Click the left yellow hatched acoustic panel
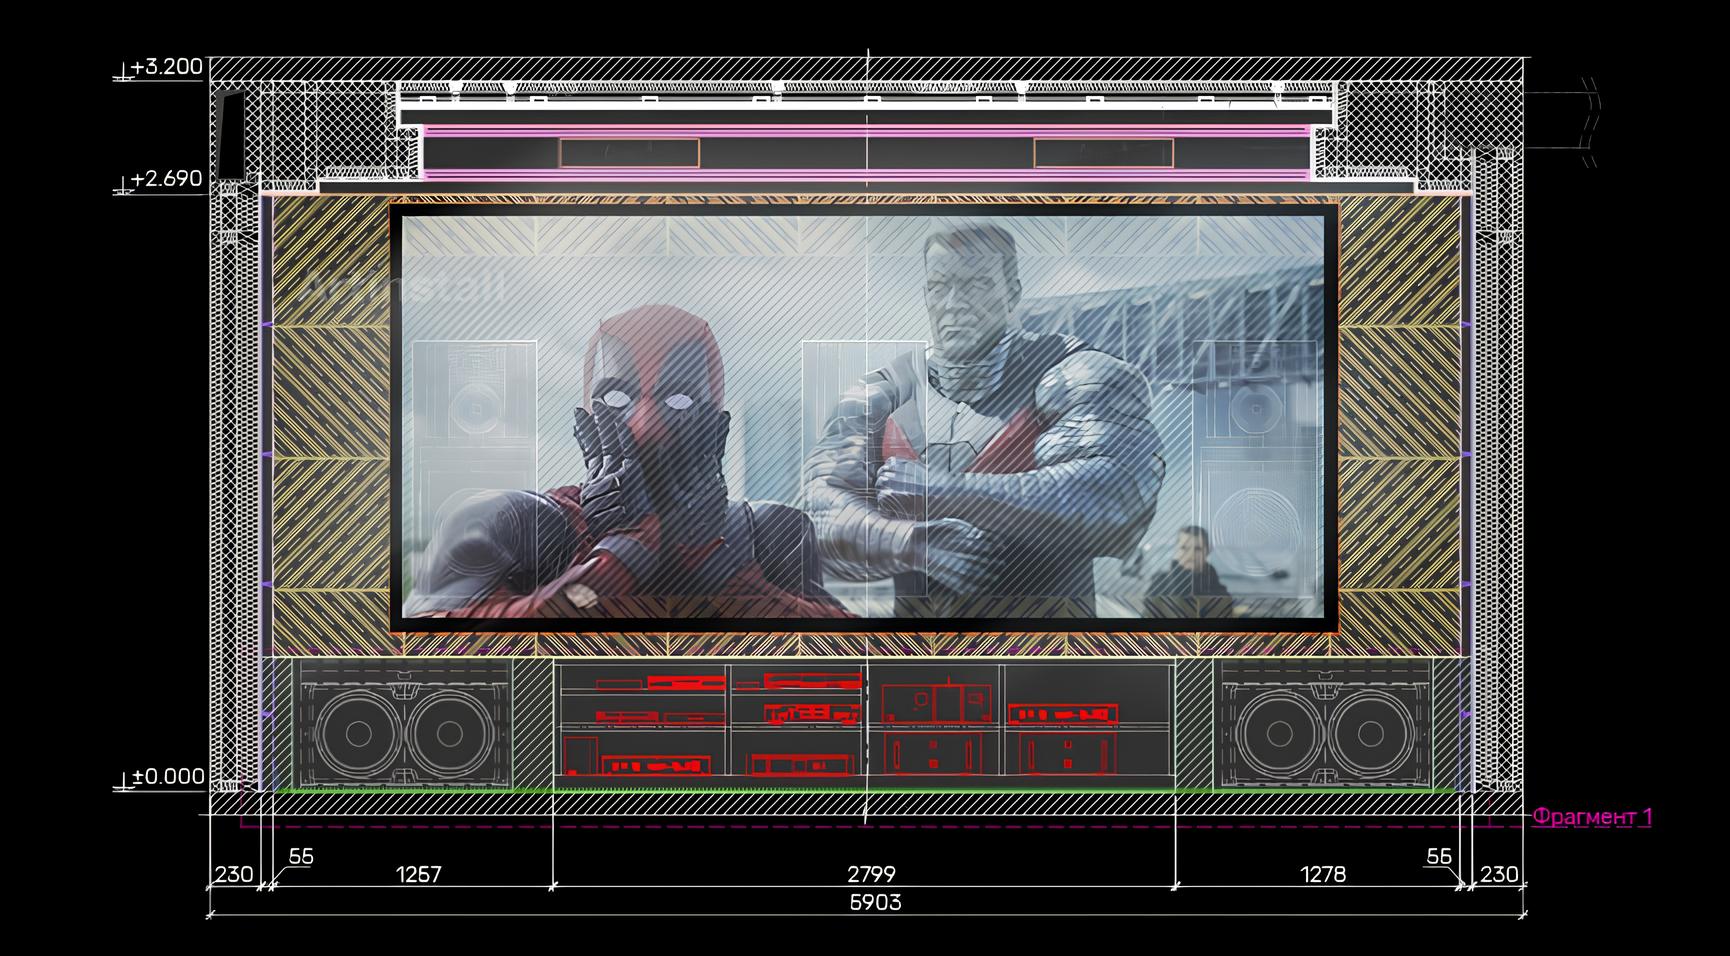 coord(330,420)
